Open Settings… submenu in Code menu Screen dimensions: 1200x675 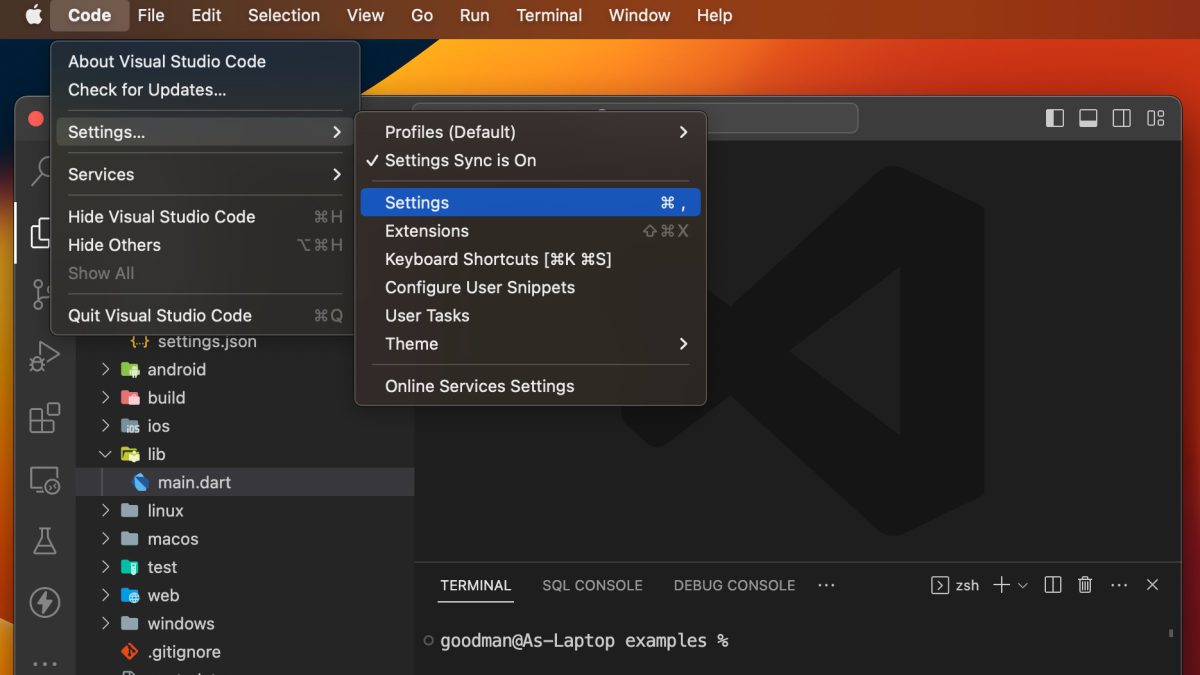204,132
